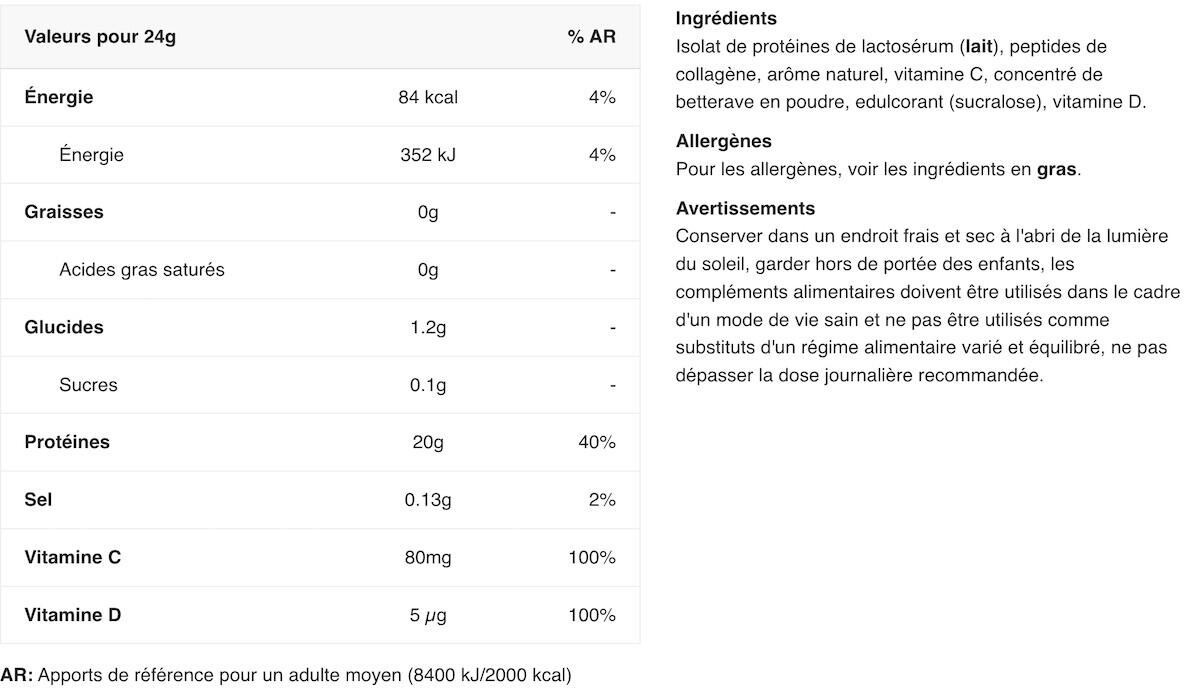Click the Avertissements heading
This screenshot has height=700, width=1200.
(745, 209)
